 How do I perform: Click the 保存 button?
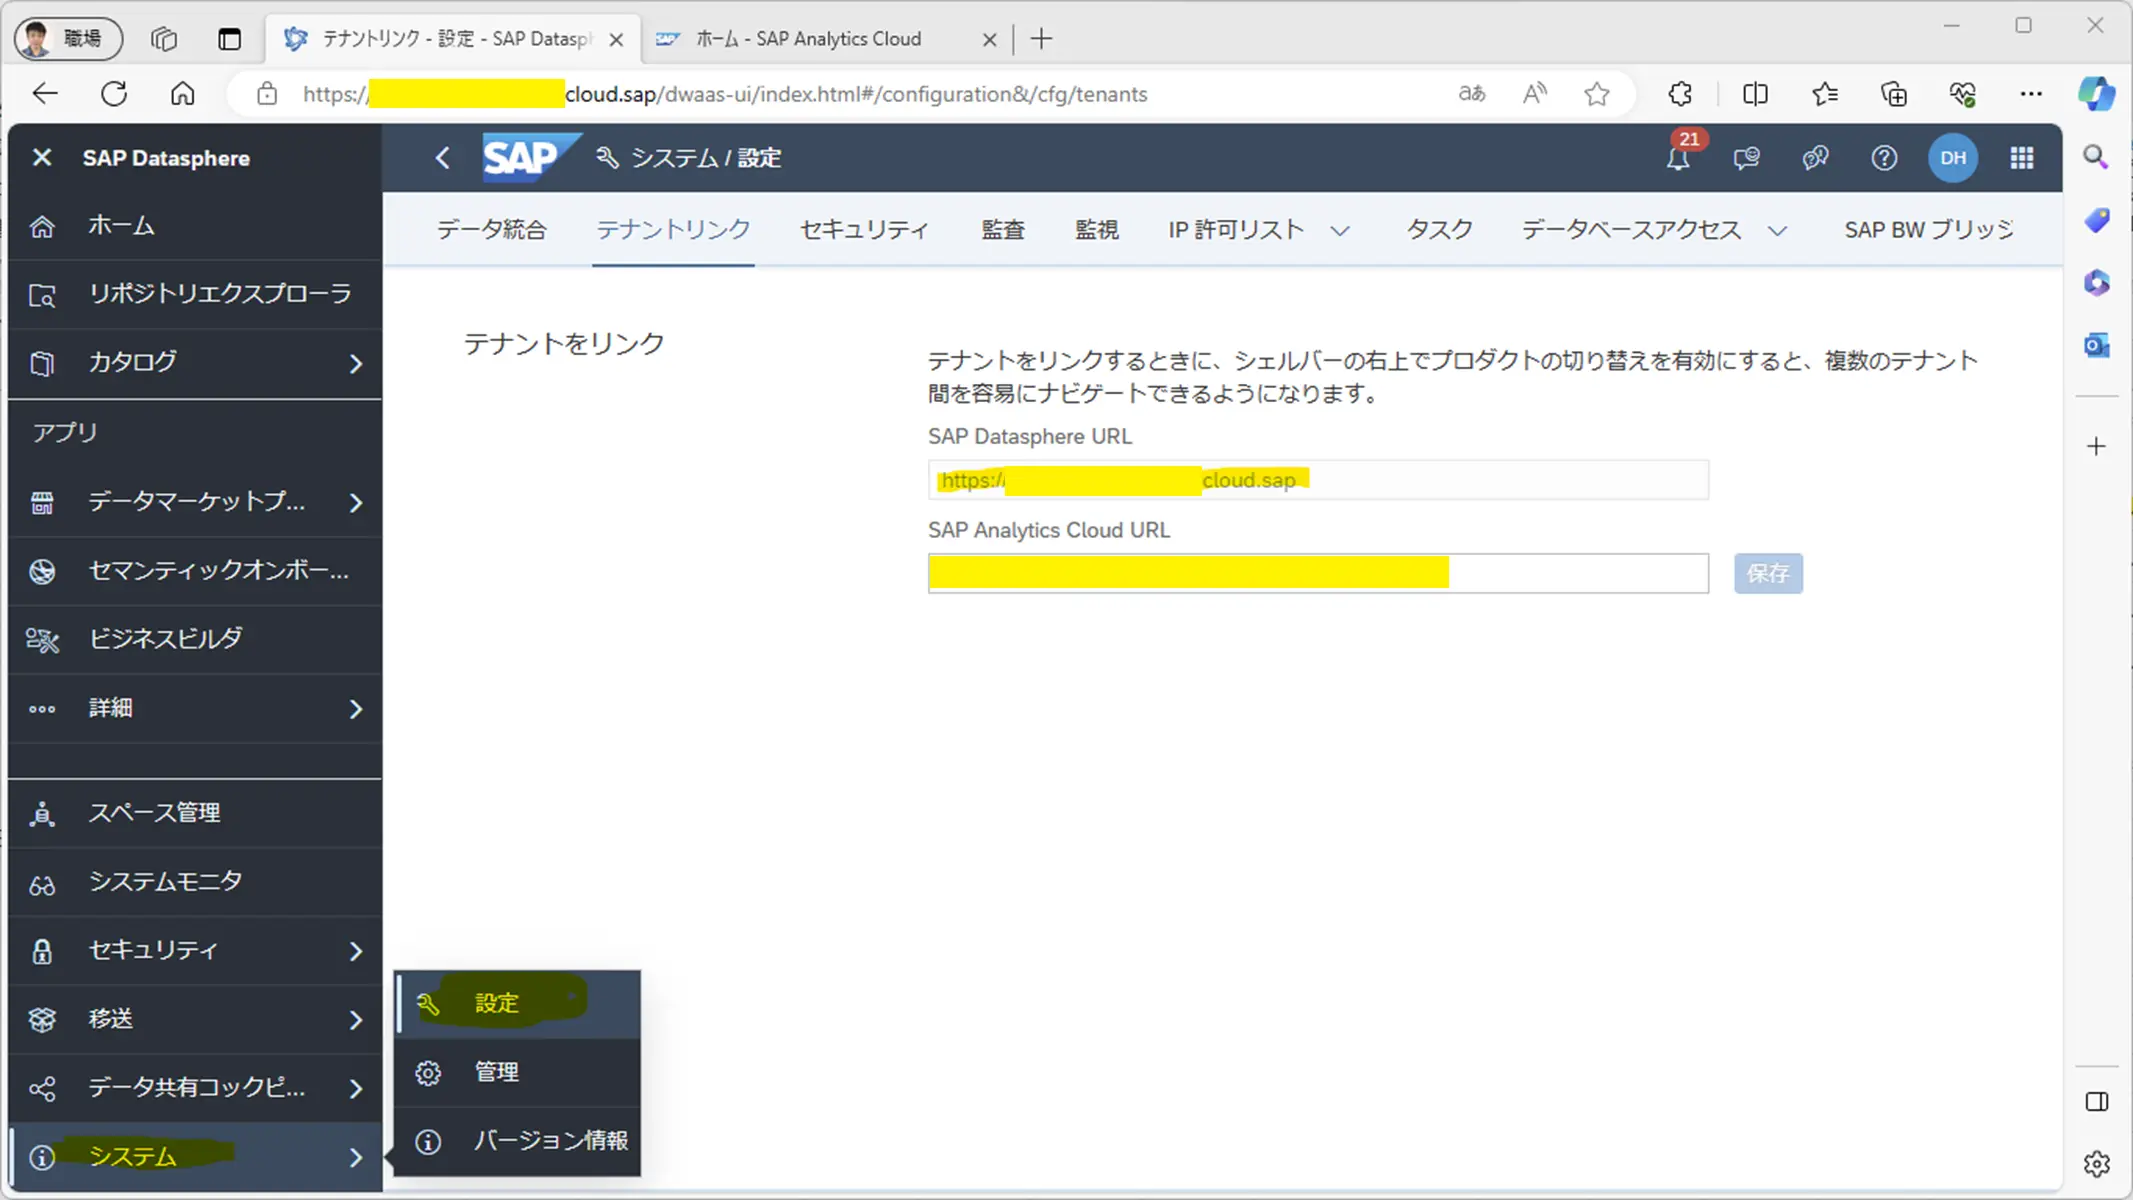1768,573
